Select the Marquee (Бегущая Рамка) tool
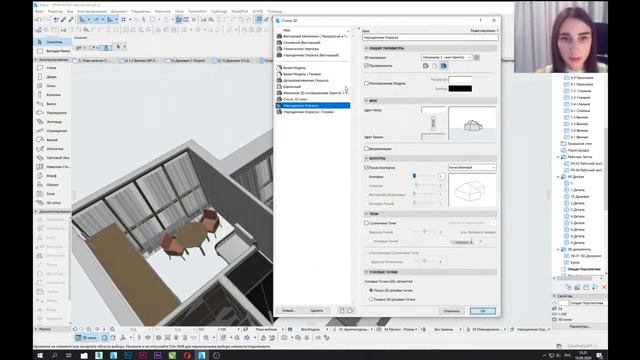The height and width of the screenshot is (360, 640). pos(53,51)
